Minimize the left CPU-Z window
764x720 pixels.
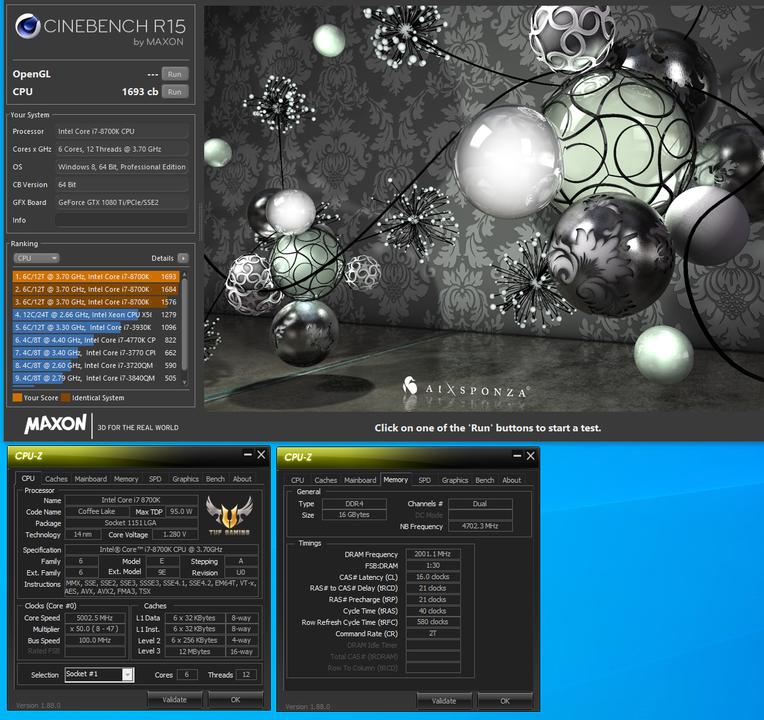click(x=248, y=455)
